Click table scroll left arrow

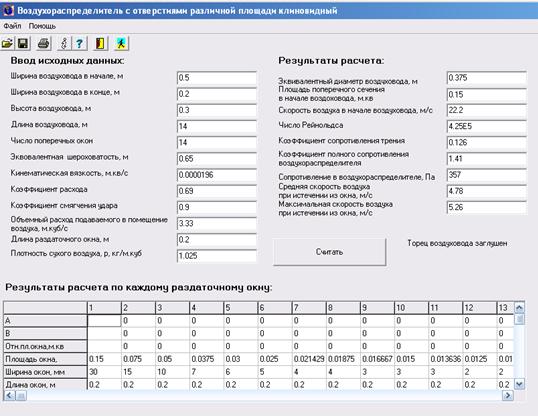(9, 396)
